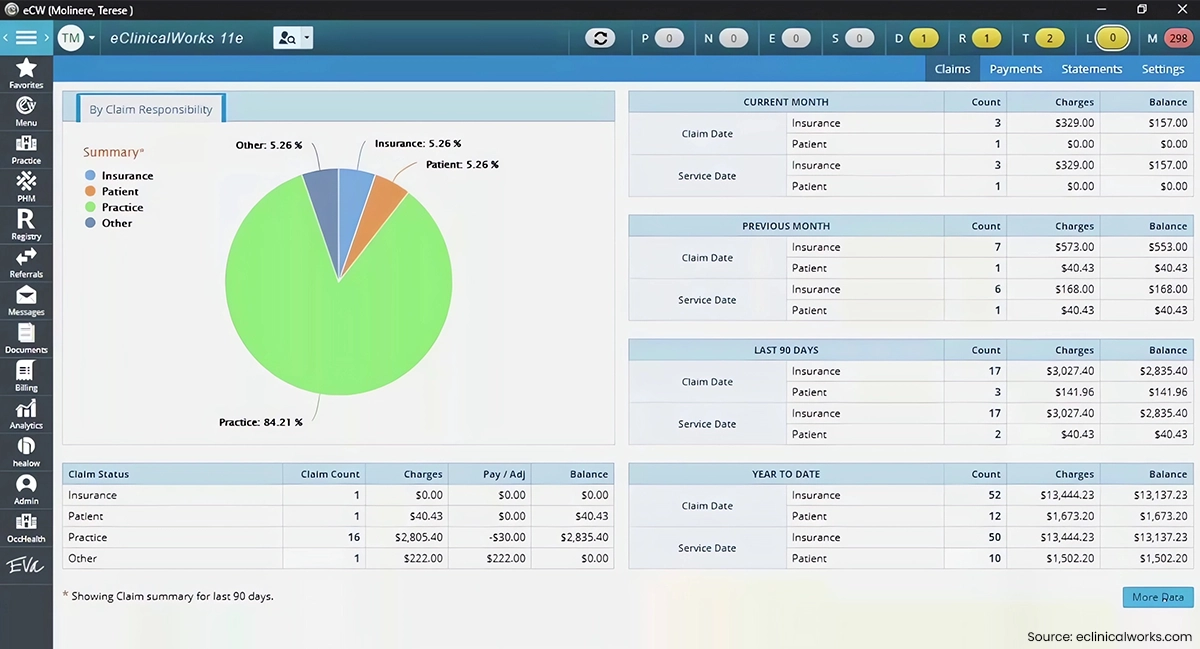Click the LAST 90 DAYS table header

[x=786, y=350]
